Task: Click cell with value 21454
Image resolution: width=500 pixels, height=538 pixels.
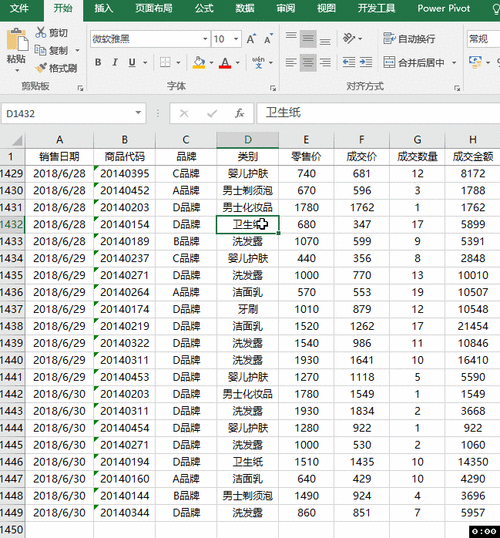Action: pos(473,326)
